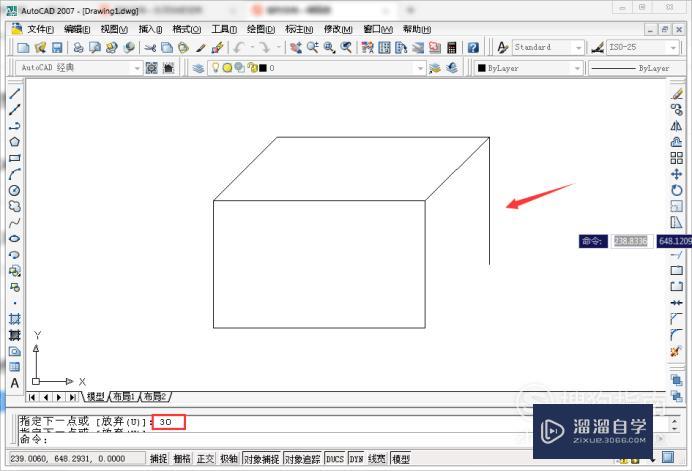Image resolution: width=692 pixels, height=471 pixels.
Task: Select the Hatch tool
Action: 15,319
